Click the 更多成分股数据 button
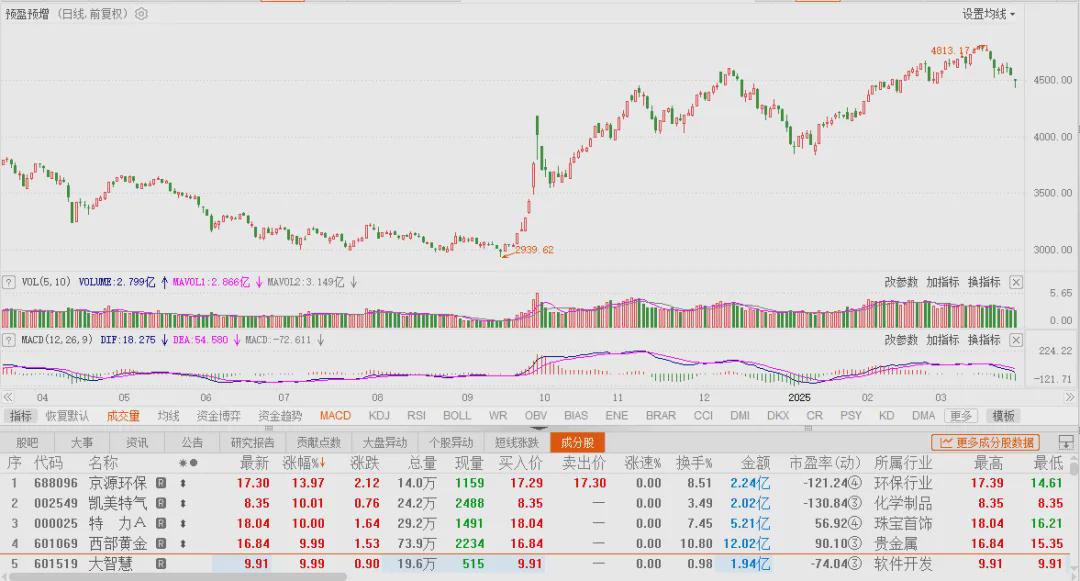The width and height of the screenshot is (1080, 581). [x=986, y=443]
